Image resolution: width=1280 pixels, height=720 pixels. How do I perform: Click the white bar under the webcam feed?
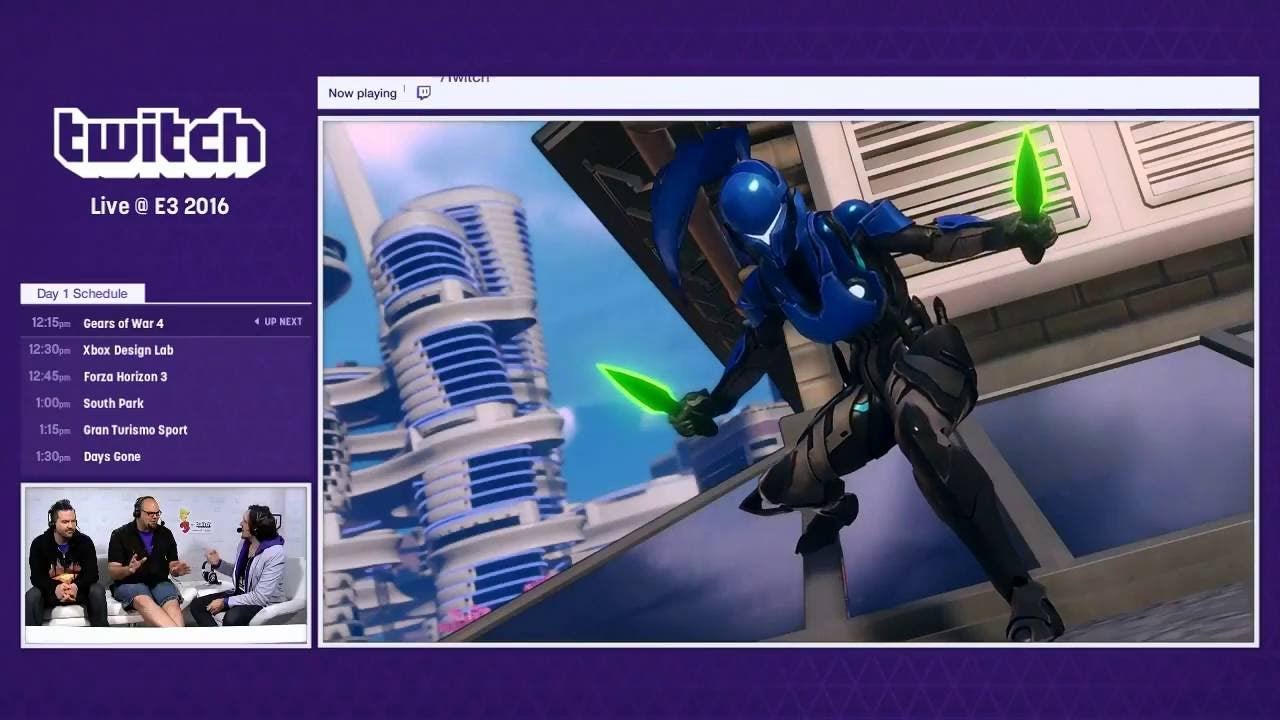coord(166,634)
